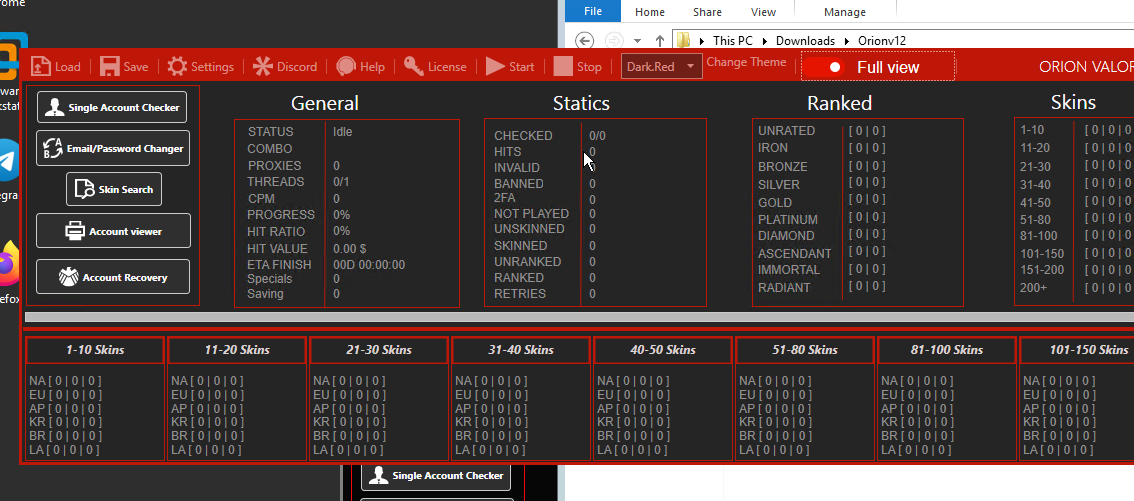Viewport: 1134px width, 501px height.
Task: Click the up arrow in File Explorer
Action: 660,41
